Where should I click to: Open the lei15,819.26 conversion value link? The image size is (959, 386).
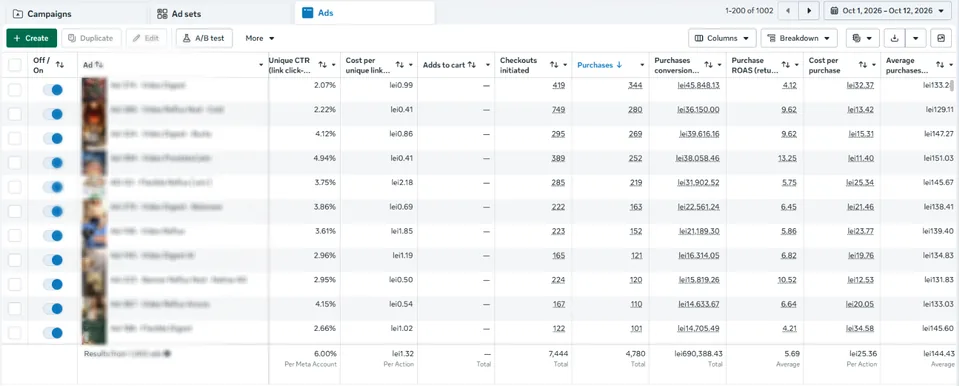point(698,280)
